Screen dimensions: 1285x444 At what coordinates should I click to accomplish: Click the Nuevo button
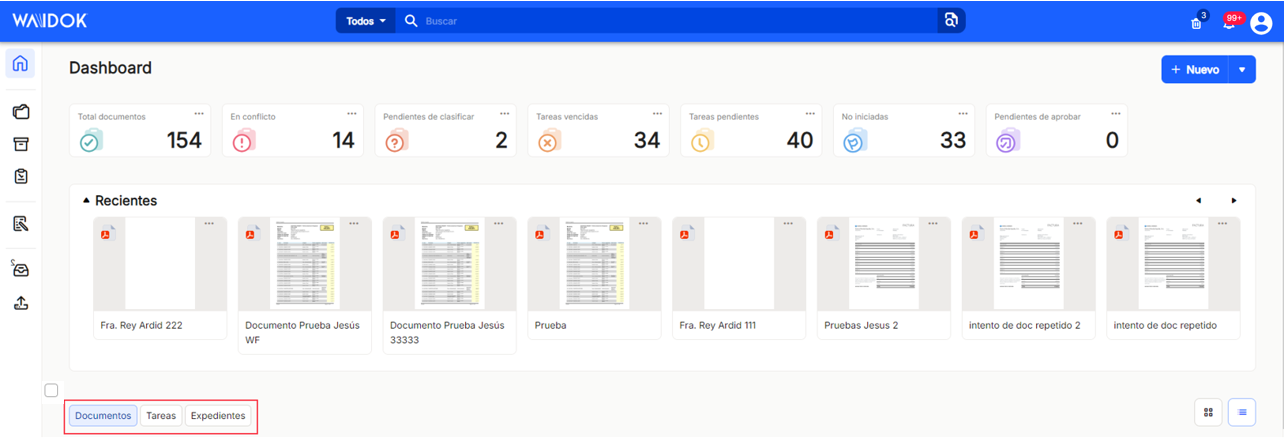(1195, 70)
